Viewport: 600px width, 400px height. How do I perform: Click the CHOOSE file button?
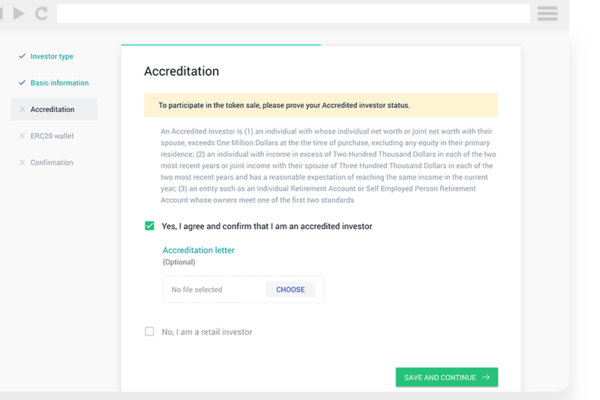click(x=290, y=290)
